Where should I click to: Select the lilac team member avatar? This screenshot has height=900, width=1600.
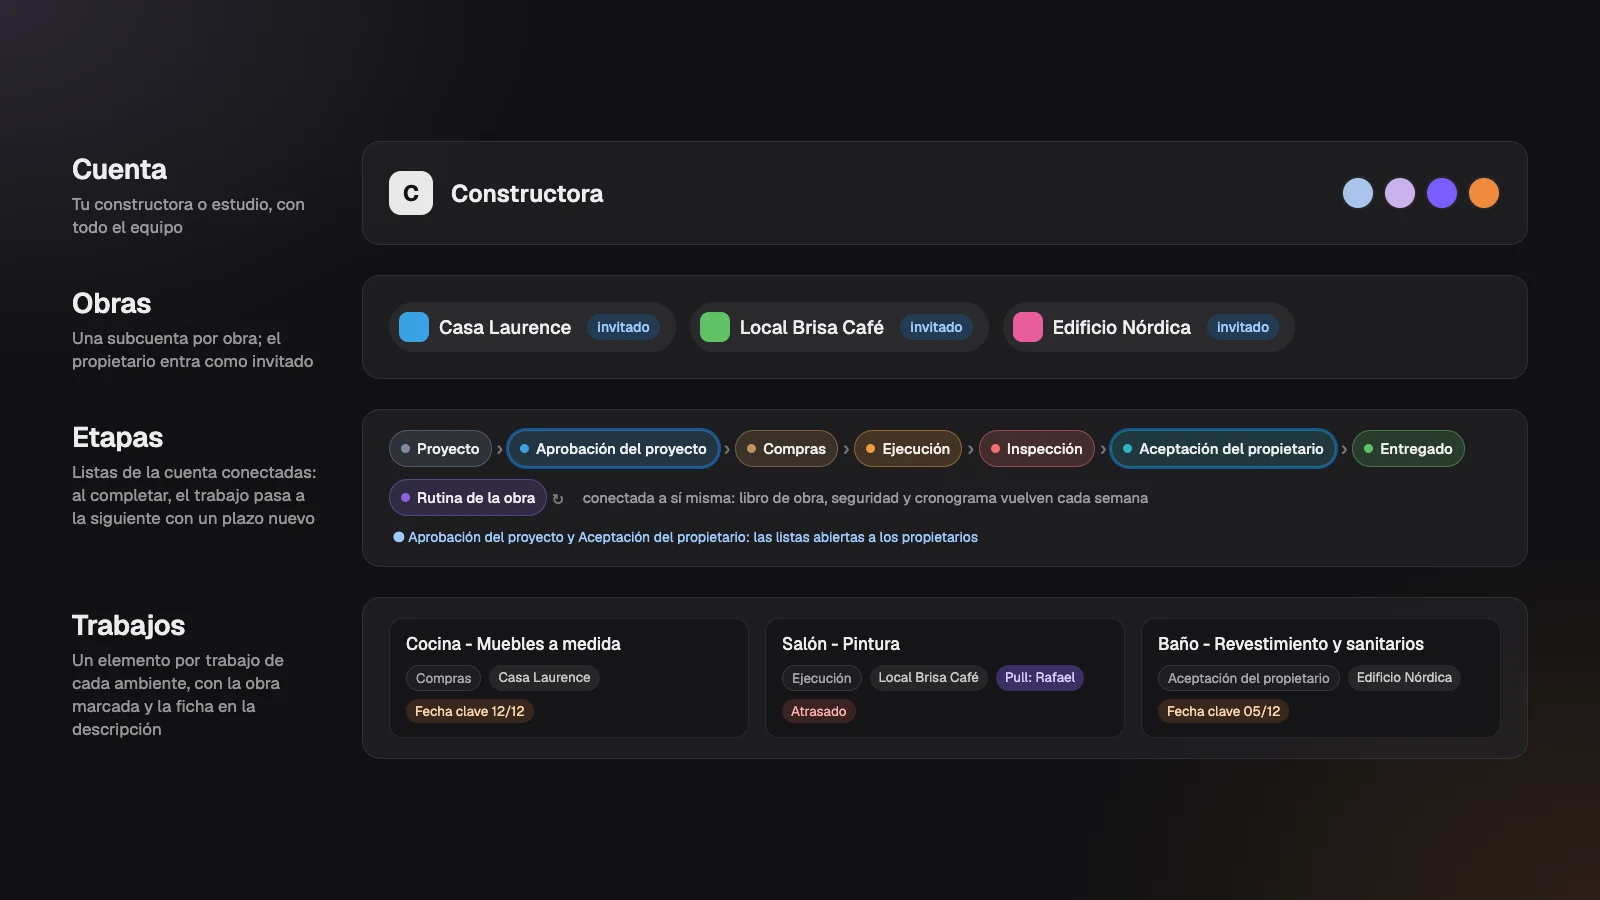[x=1400, y=193]
